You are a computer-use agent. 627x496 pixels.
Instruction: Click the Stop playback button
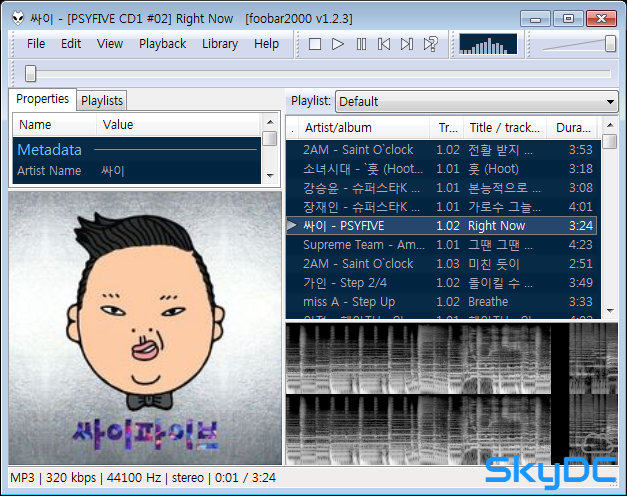[315, 44]
